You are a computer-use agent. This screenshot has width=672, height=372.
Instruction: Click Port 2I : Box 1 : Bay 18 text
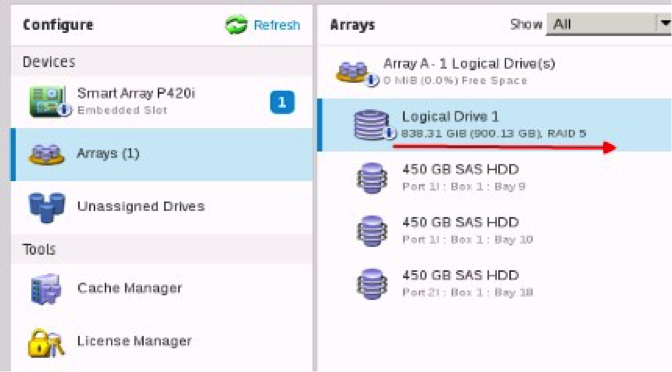tap(468, 293)
